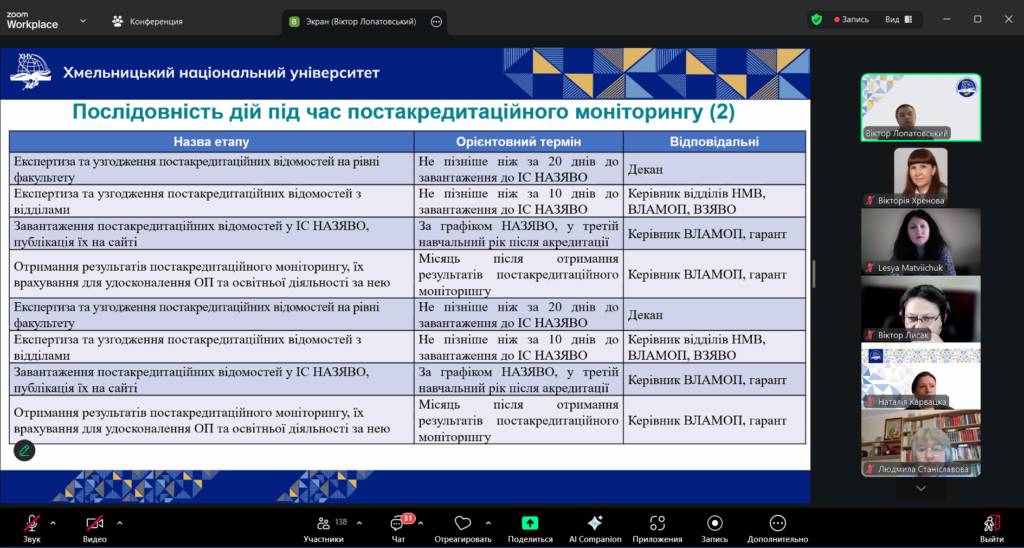The image size is (1024, 548).
Task: Open AI Companion
Action: click(595, 523)
